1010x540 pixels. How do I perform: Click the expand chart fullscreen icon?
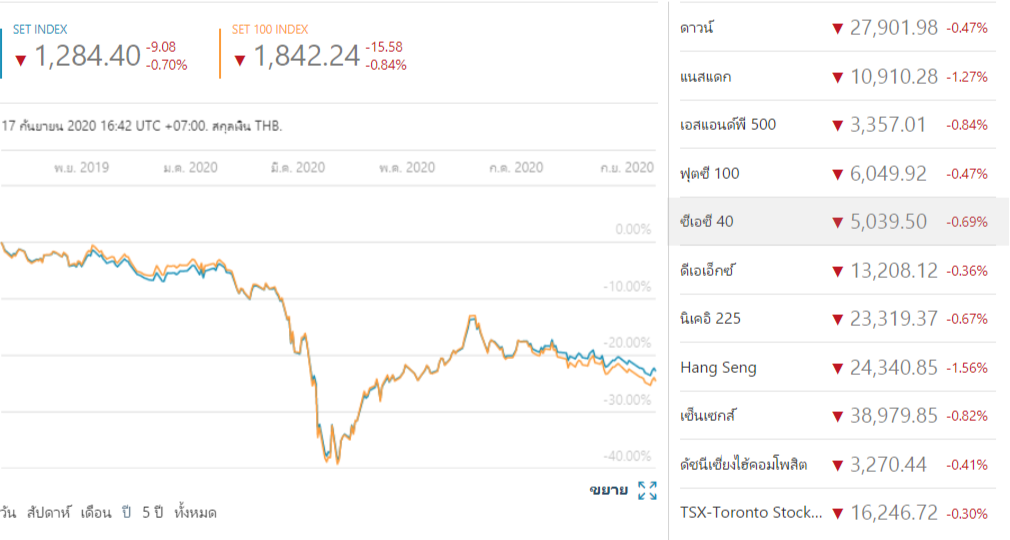(647, 490)
